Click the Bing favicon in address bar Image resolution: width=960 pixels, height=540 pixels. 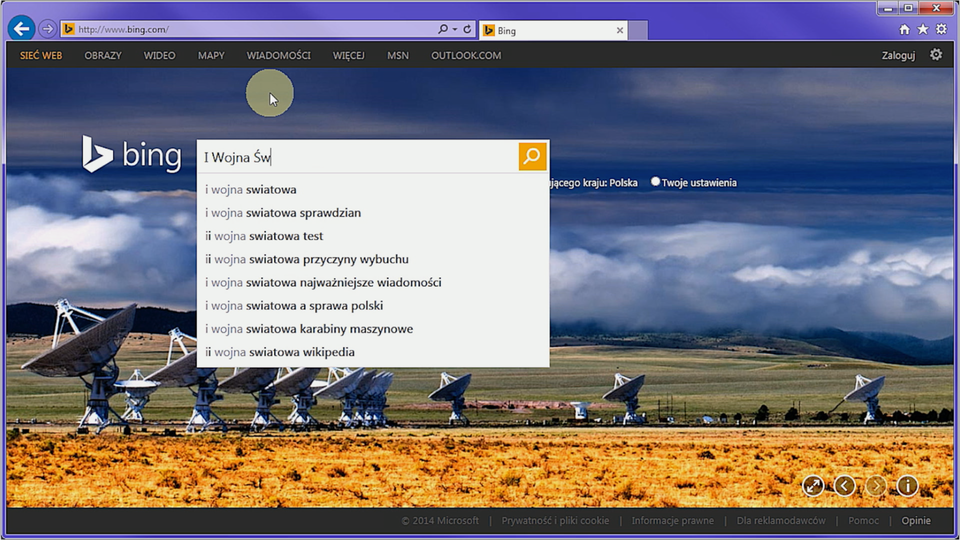tap(69, 29)
